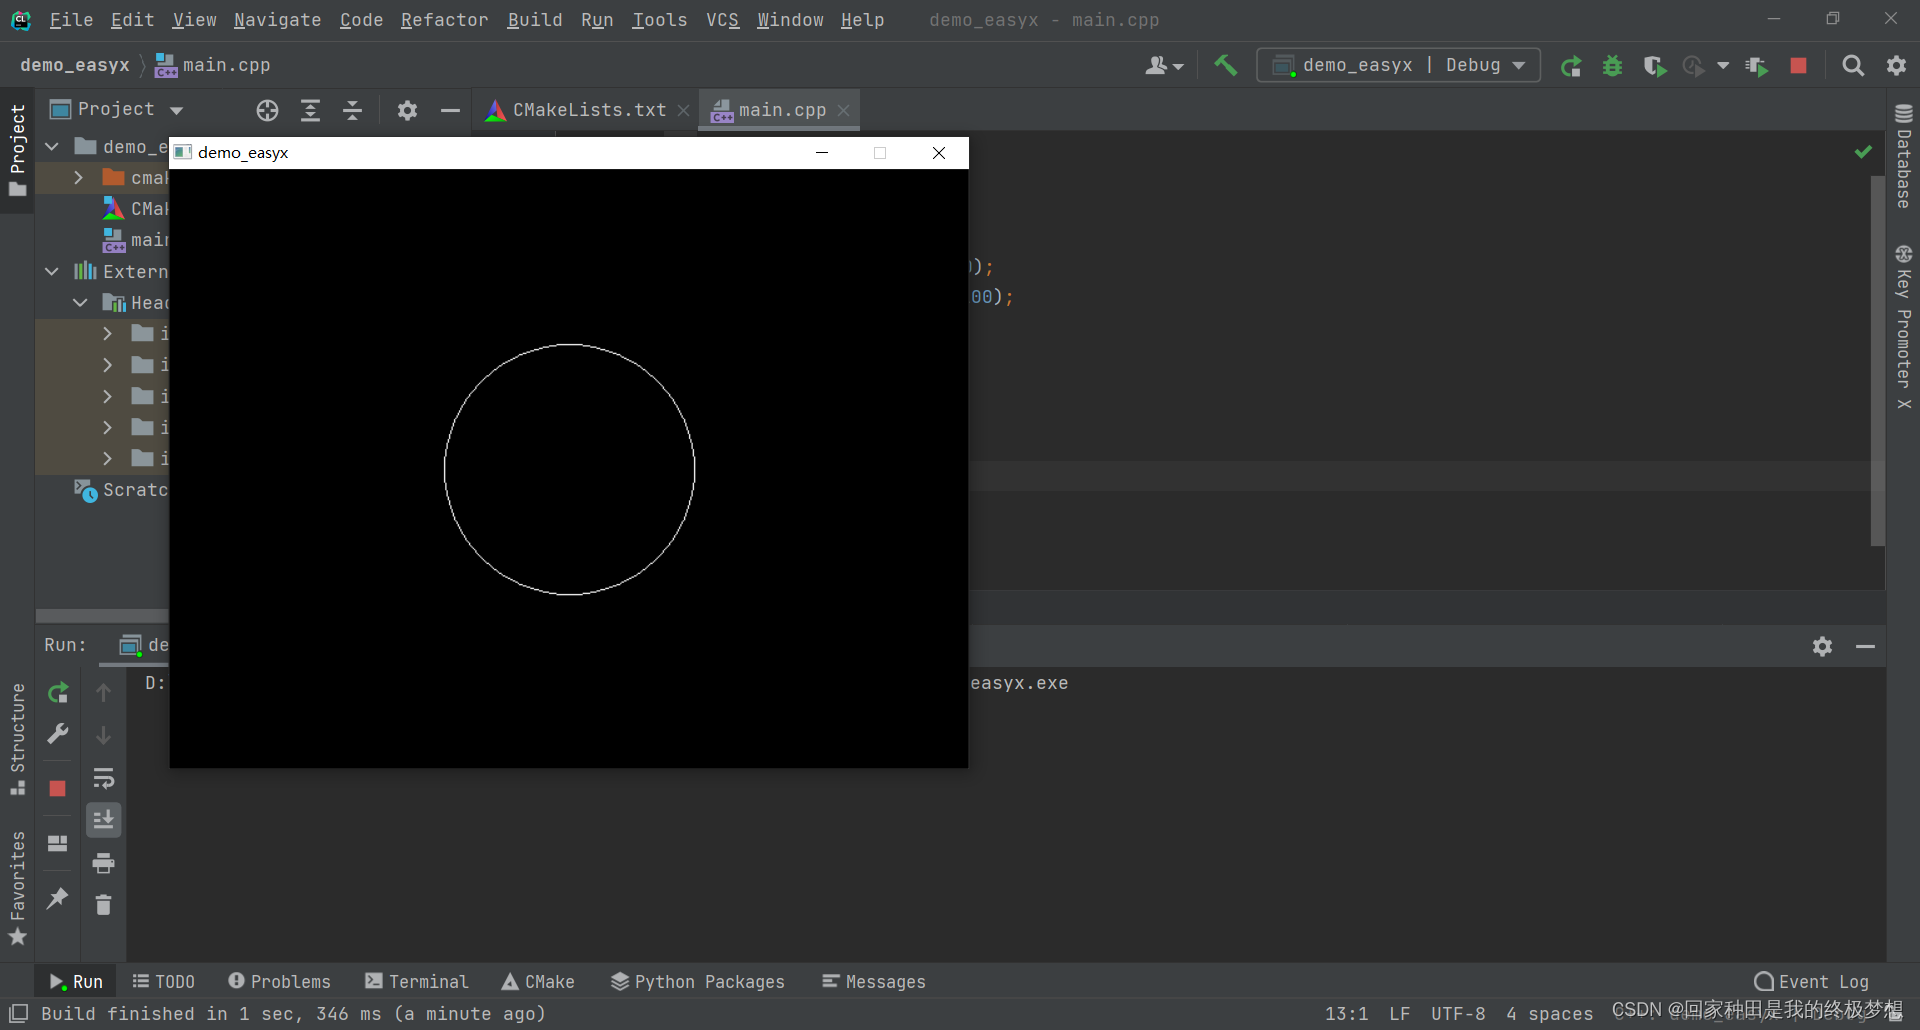Toggle Scroll to End in console

104,819
